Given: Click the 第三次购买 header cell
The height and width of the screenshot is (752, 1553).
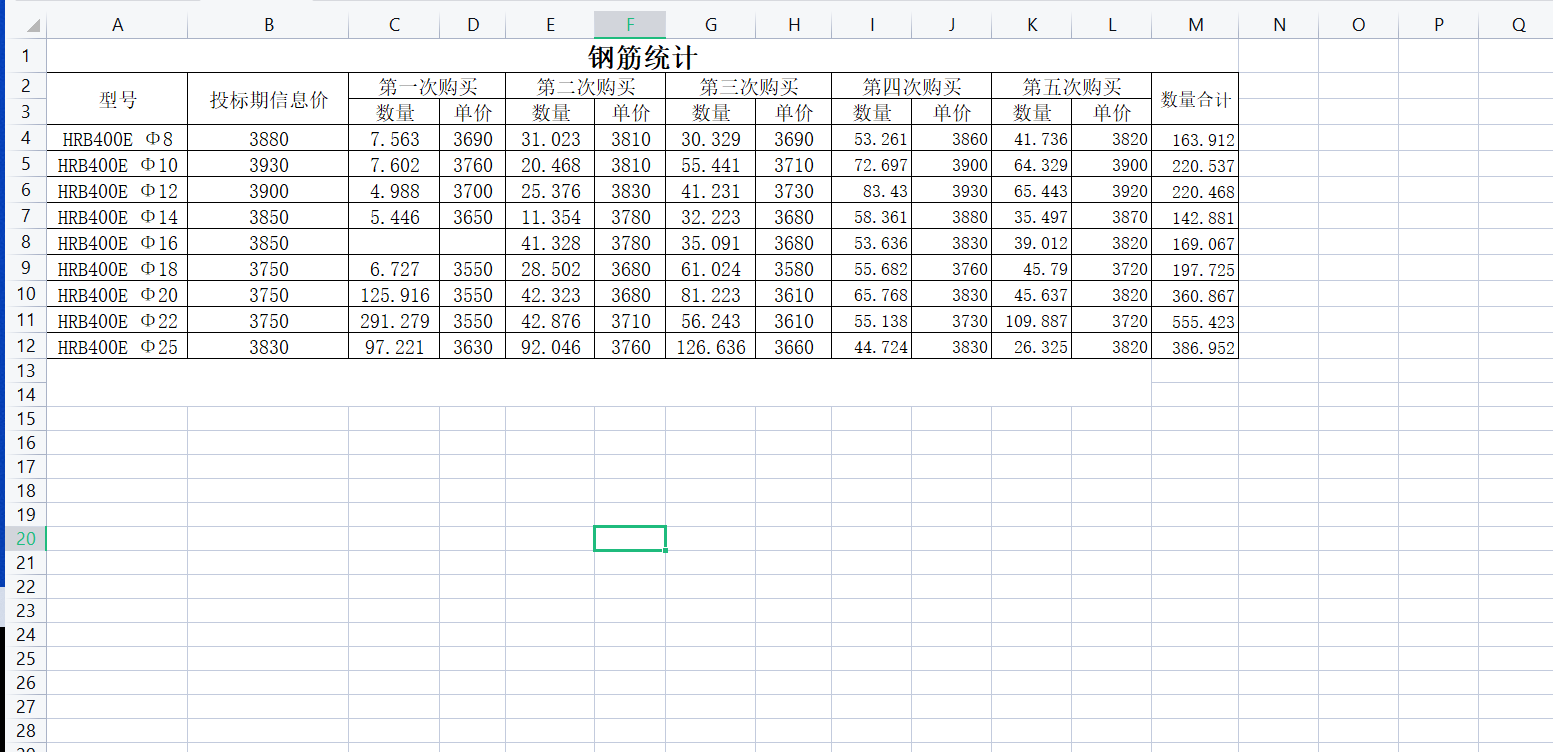Looking at the screenshot, I should (x=749, y=86).
